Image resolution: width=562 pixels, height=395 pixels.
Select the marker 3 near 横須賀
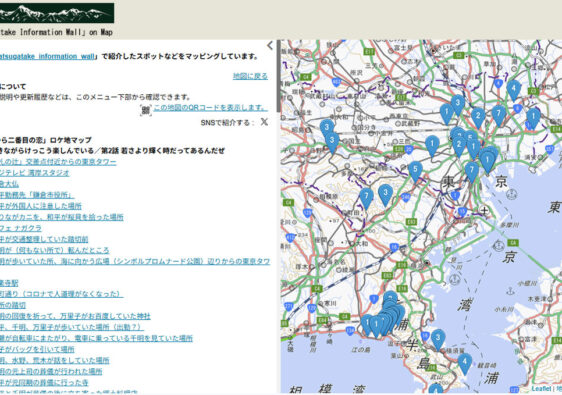pyautogui.click(x=438, y=340)
